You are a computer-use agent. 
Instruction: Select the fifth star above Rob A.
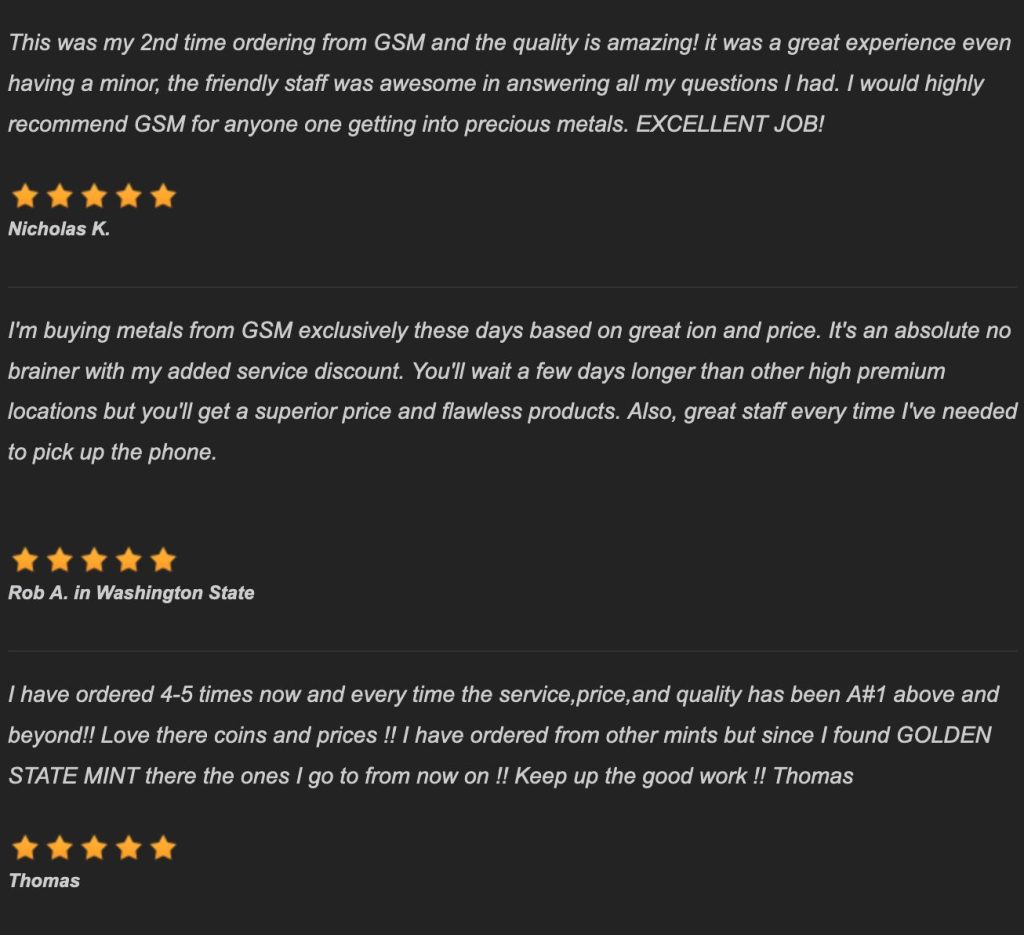pos(163,560)
